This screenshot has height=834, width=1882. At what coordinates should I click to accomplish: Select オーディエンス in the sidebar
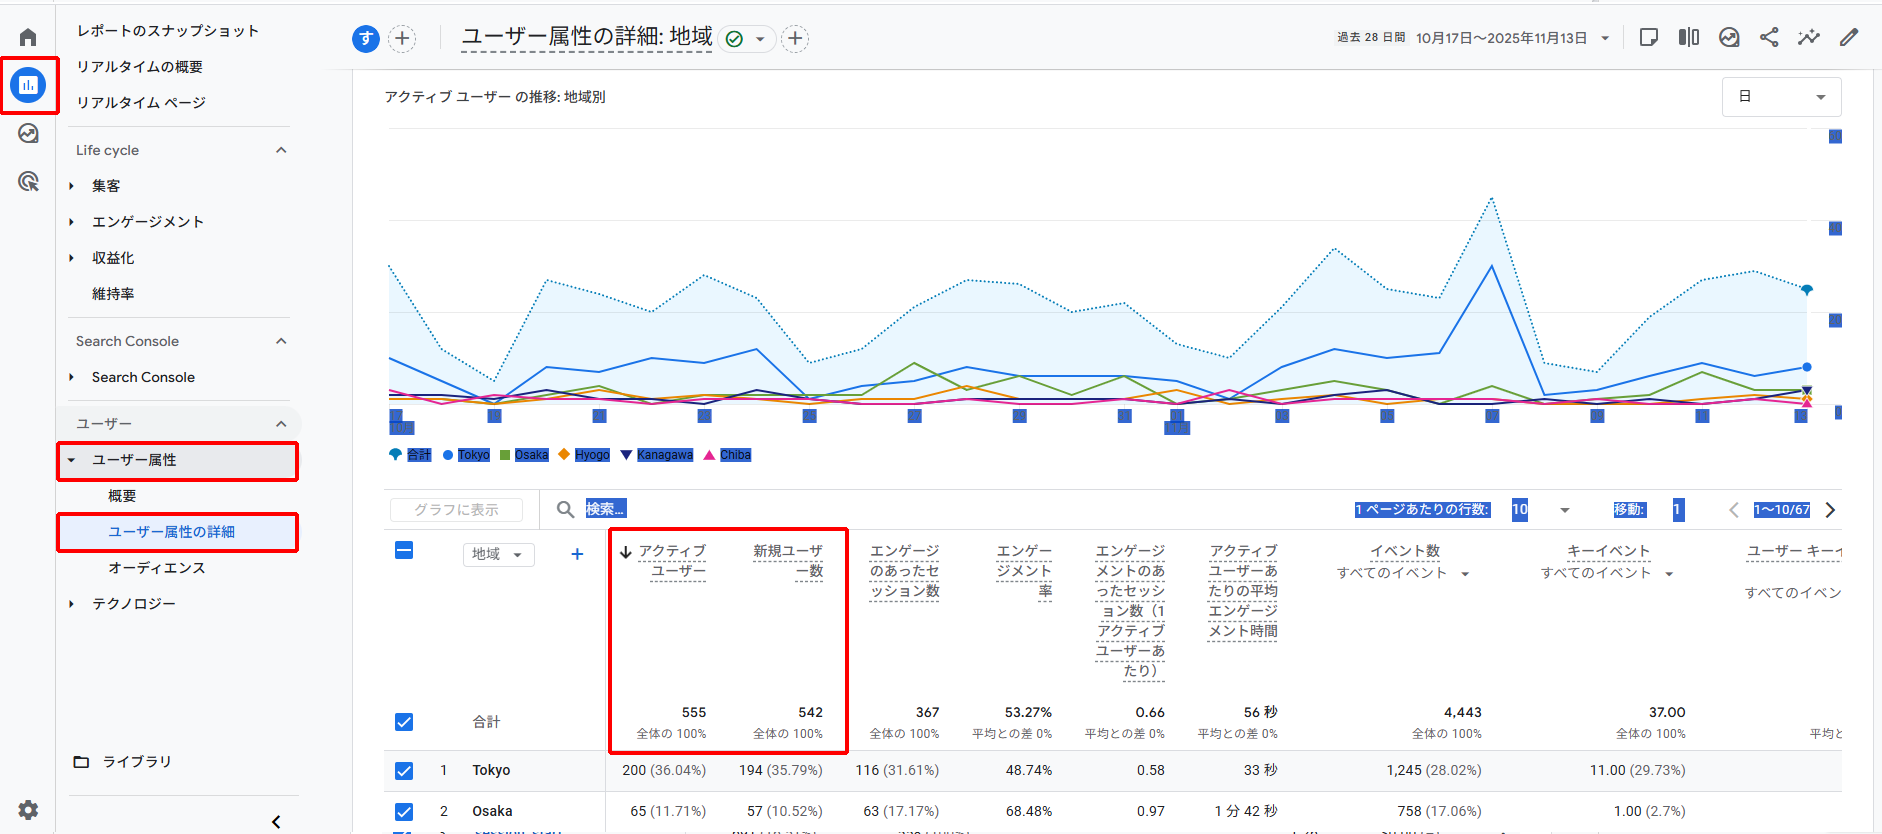click(x=157, y=568)
